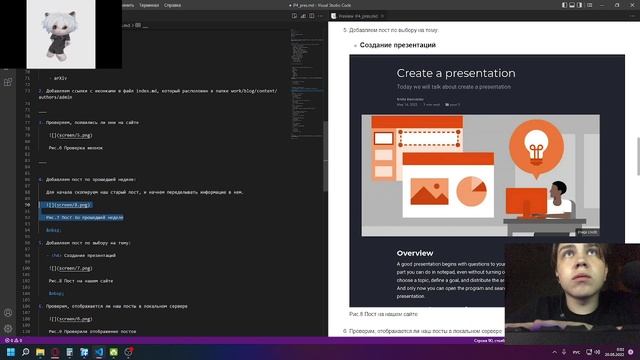Click the preview pane vertical scrollbar
This screenshot has height=360, width=640.
[638, 156]
